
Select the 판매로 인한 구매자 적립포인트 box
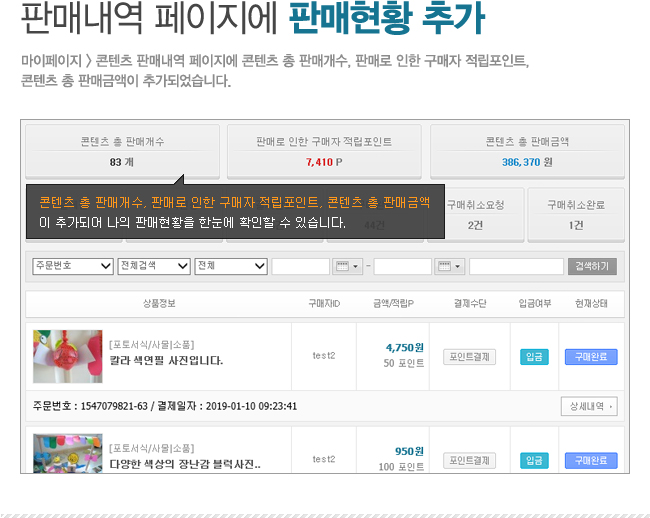(x=324, y=152)
